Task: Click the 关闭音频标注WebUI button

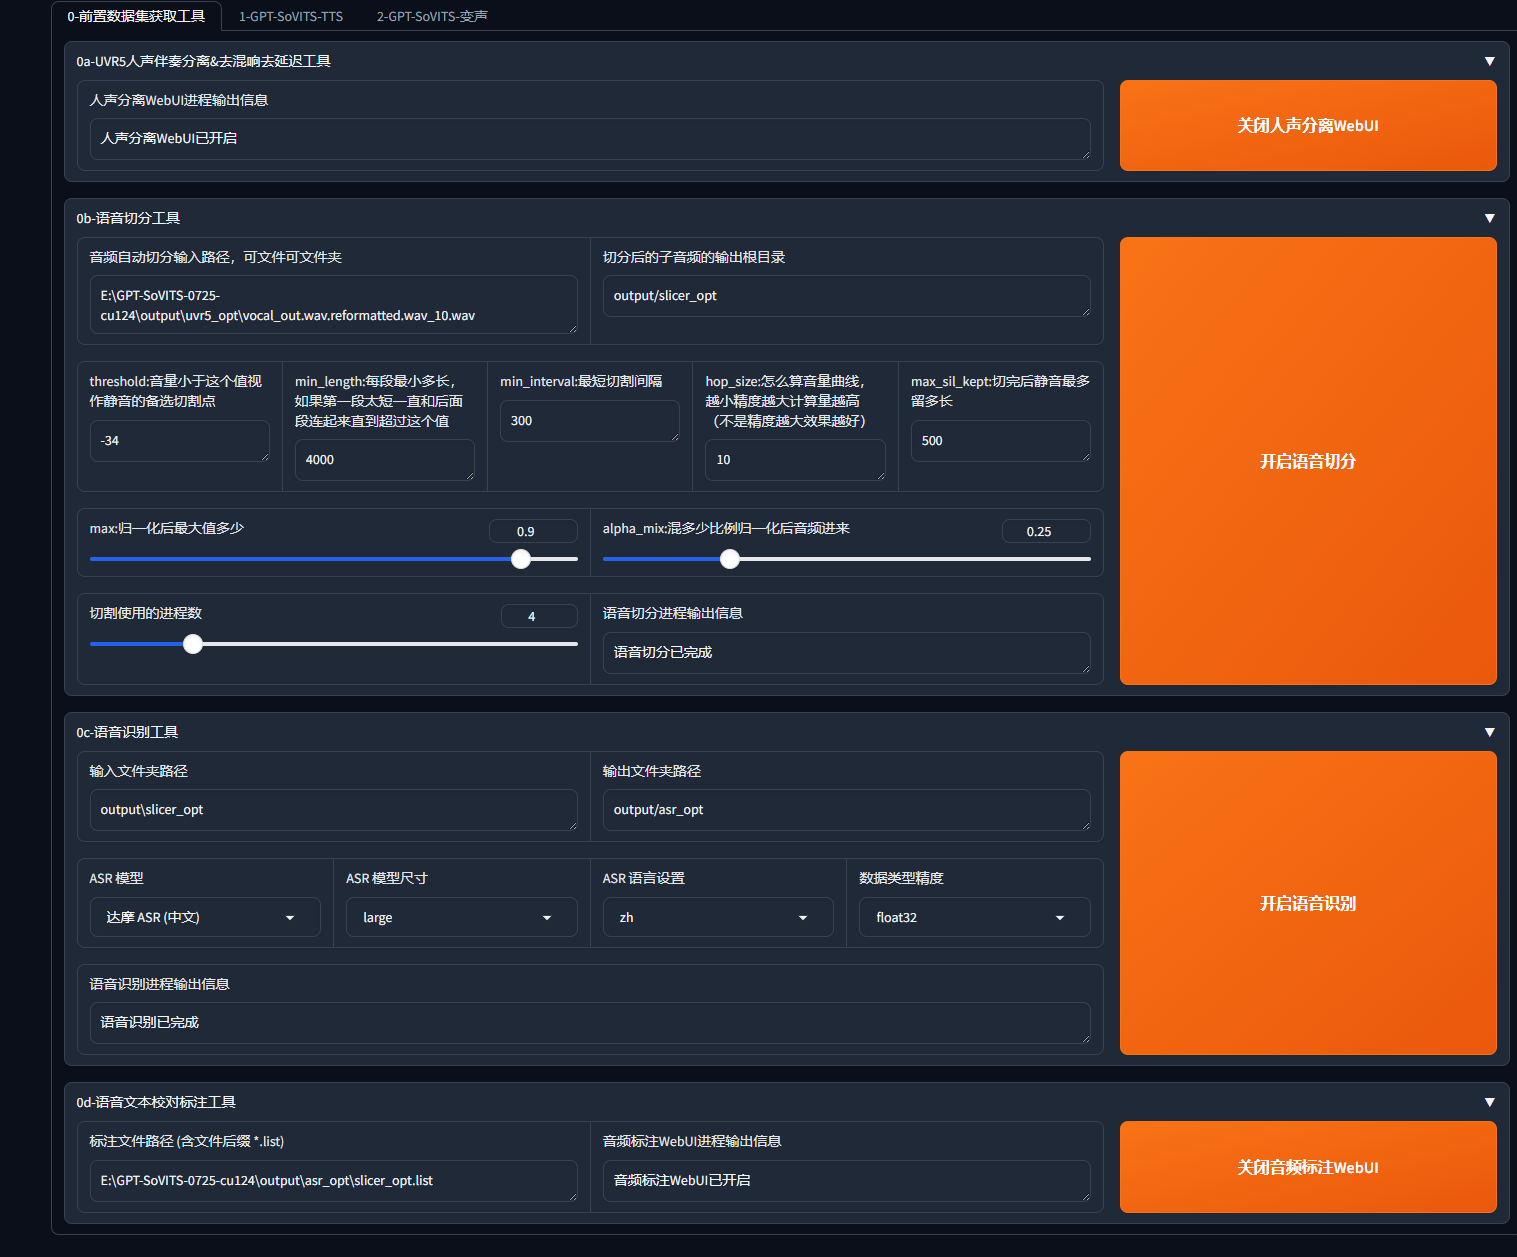Action: click(1307, 1167)
